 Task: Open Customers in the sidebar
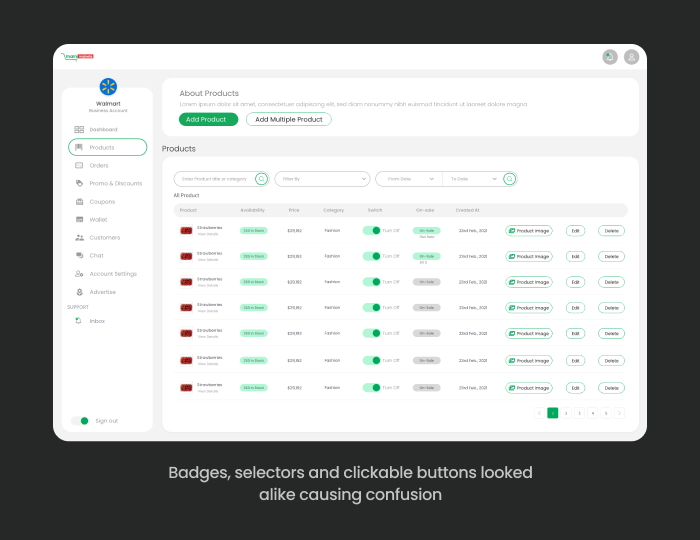105,237
